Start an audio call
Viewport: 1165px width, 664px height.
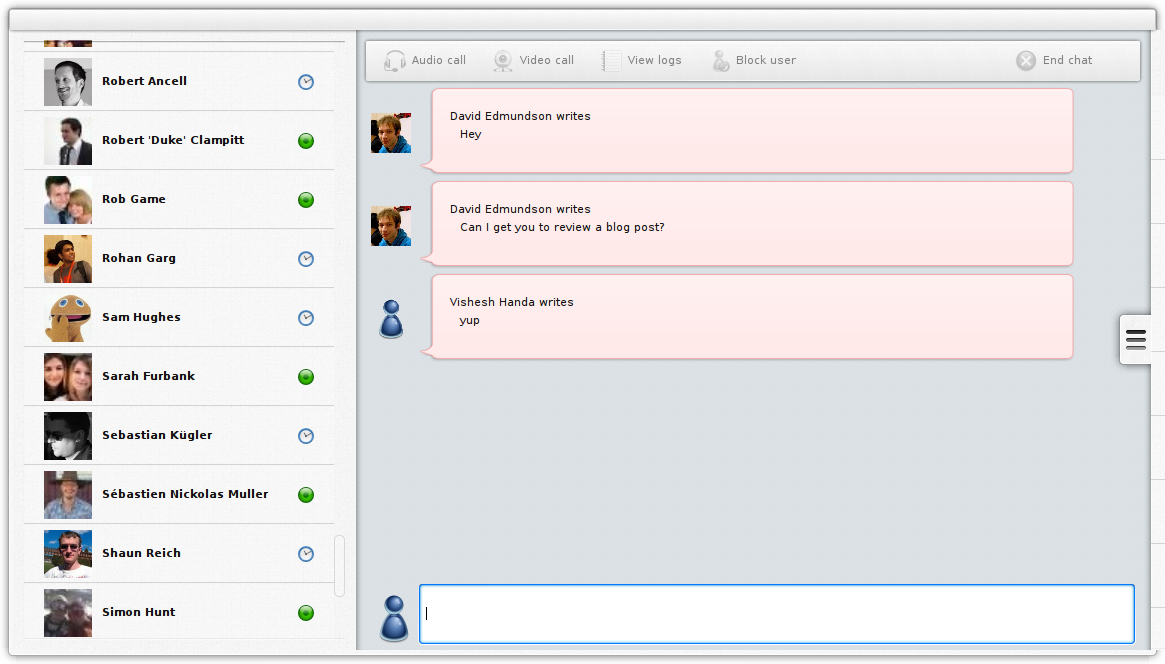tap(425, 60)
